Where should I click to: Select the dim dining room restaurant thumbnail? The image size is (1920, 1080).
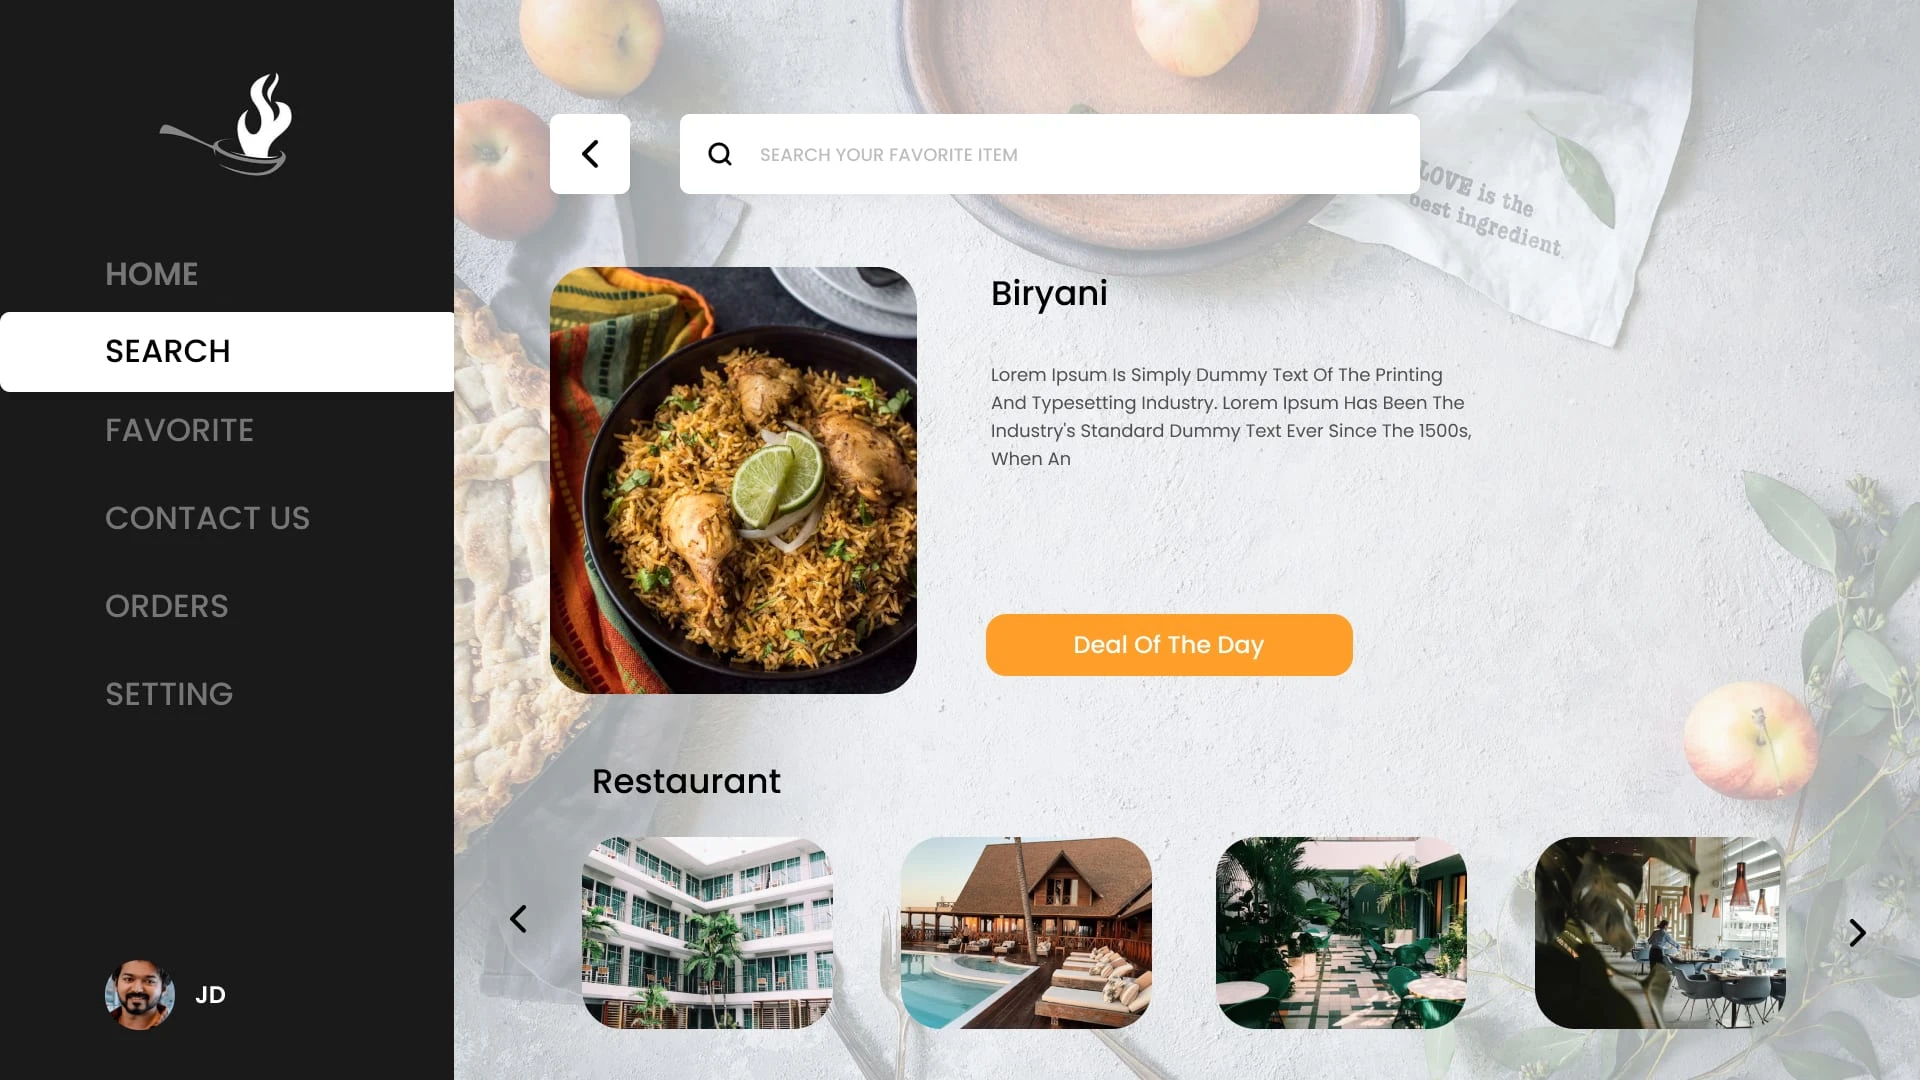pyautogui.click(x=1660, y=933)
